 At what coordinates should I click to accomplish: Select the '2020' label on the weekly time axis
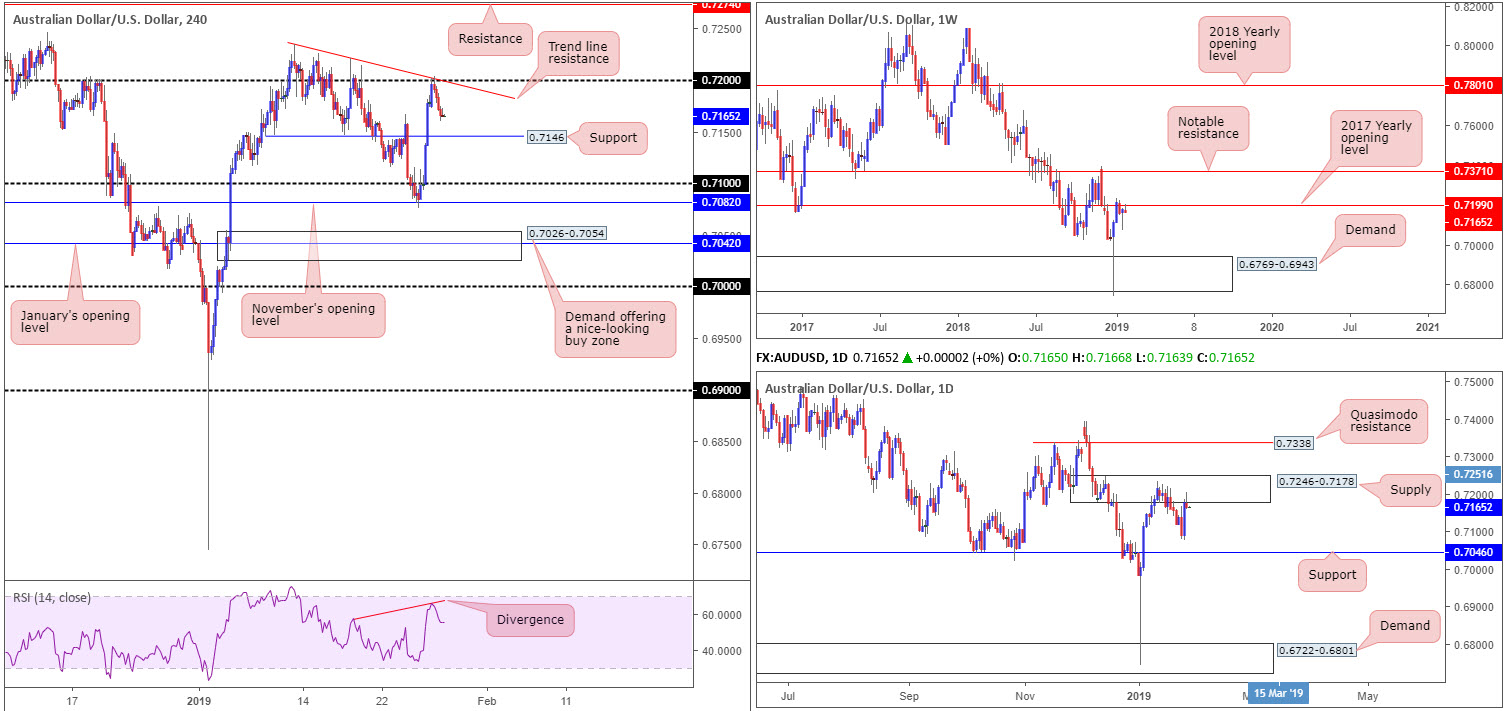(1271, 327)
